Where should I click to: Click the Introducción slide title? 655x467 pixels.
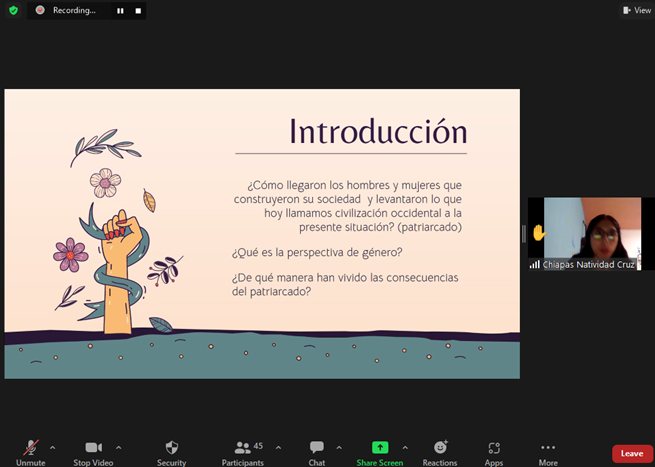click(378, 132)
